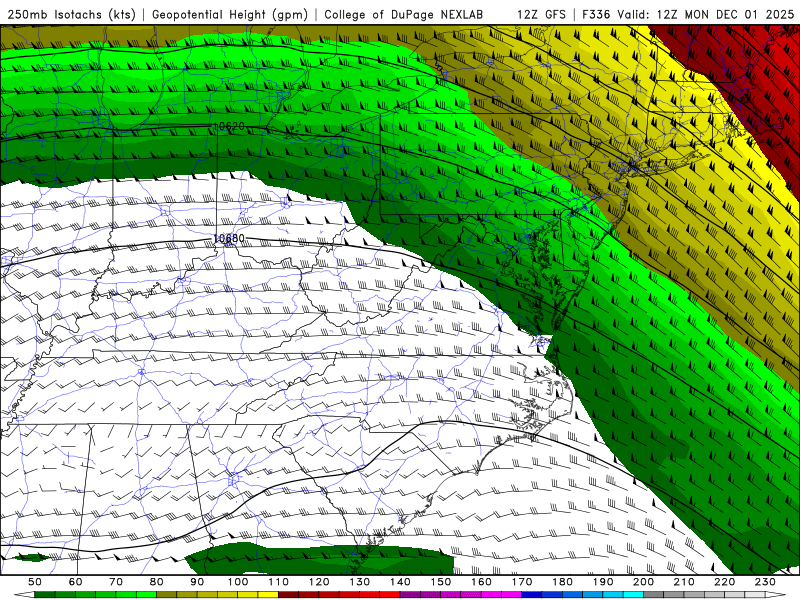Click the 130 label on the color scale

click(359, 582)
